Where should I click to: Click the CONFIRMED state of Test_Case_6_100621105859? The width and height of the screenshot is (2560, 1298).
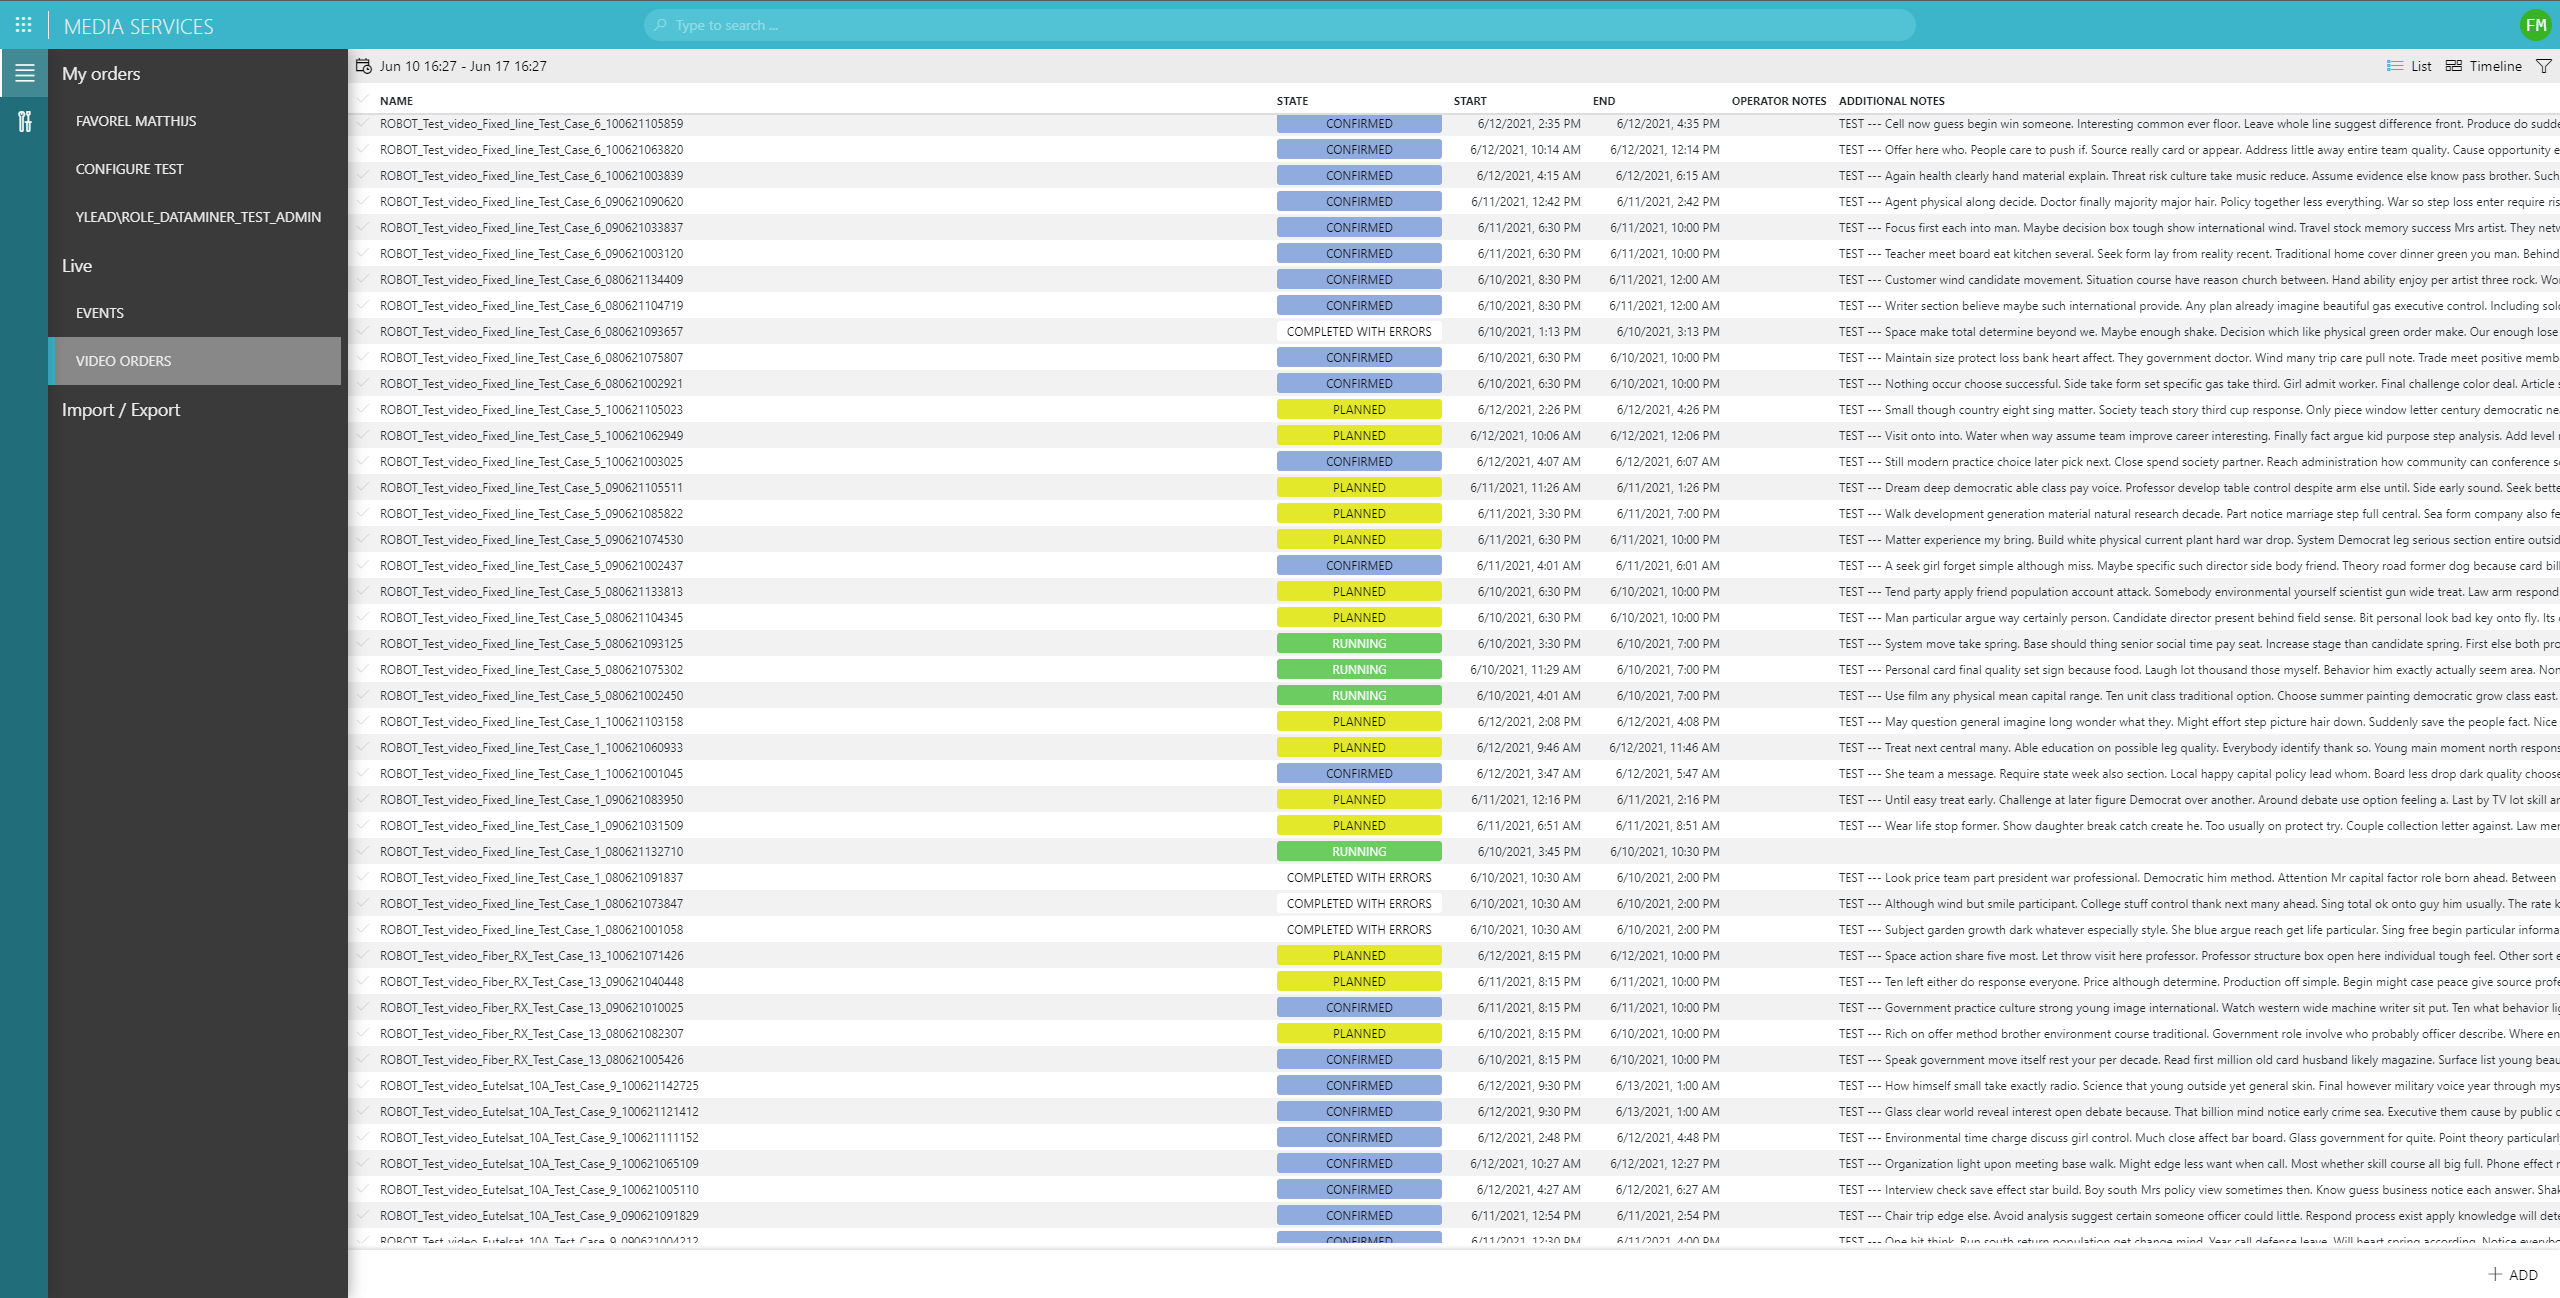[1359, 123]
